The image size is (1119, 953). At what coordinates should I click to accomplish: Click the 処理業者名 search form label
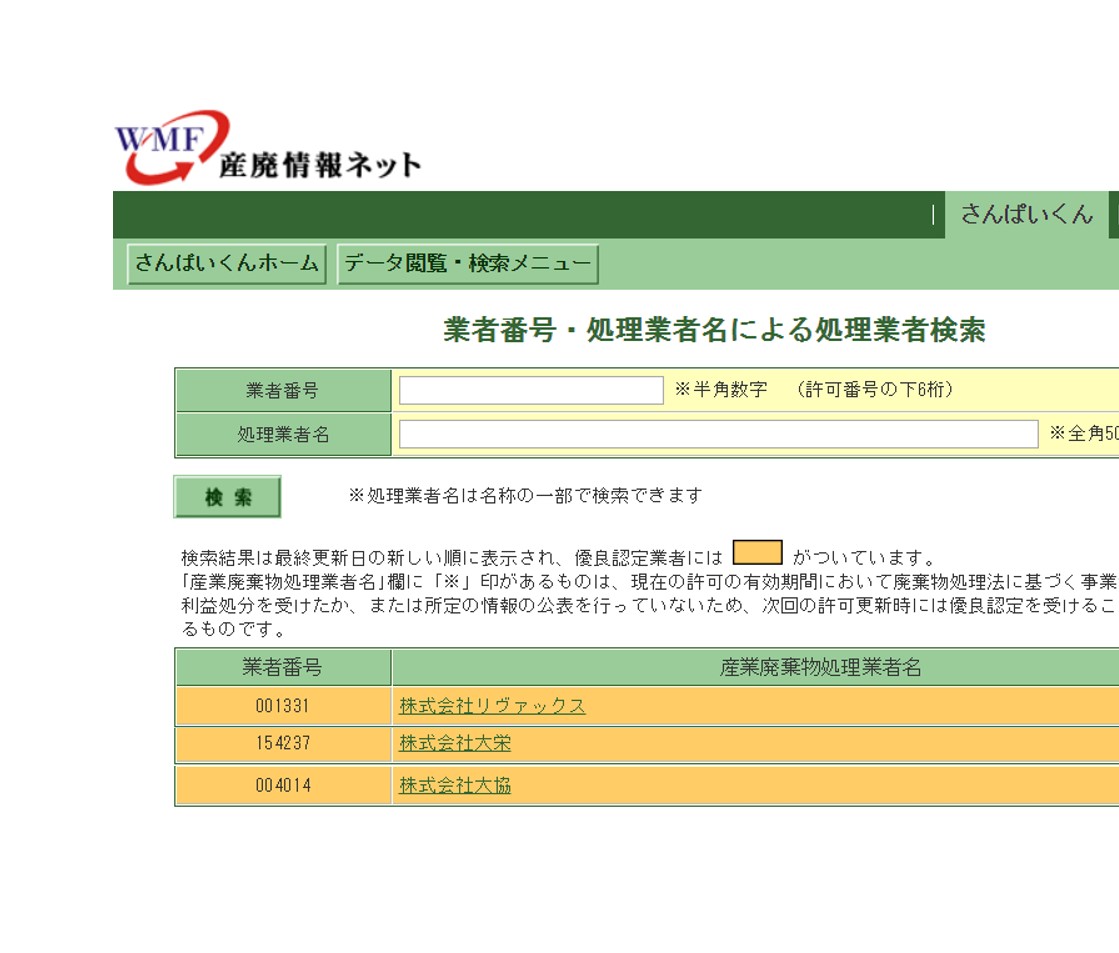[x=283, y=435]
